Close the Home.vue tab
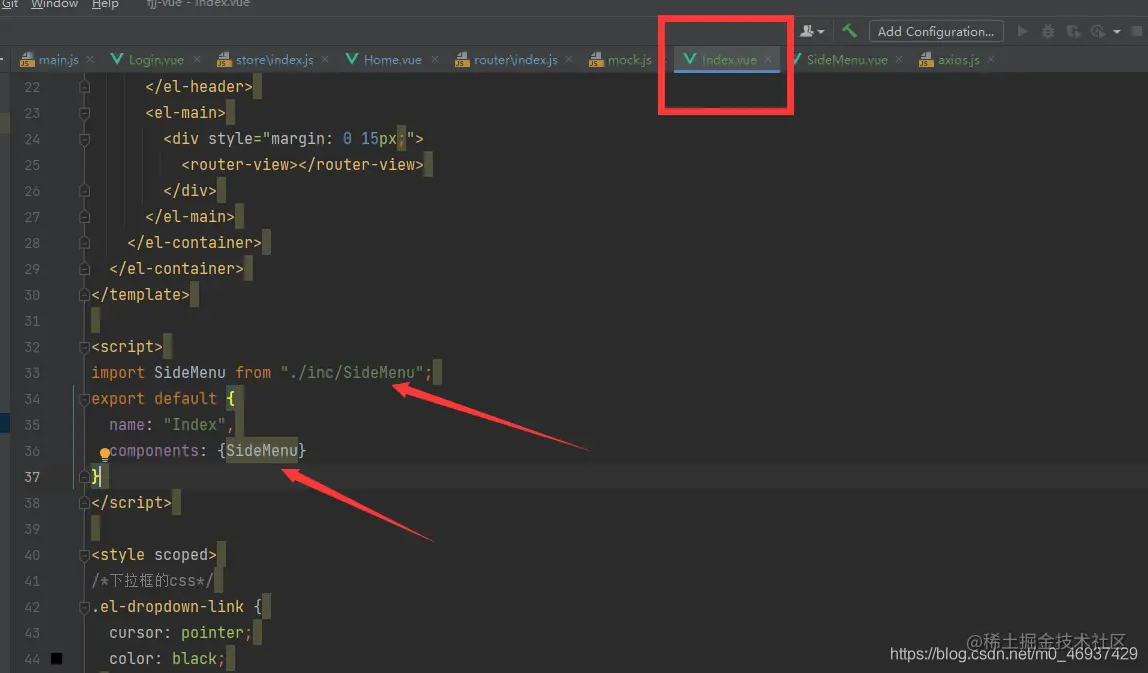Image resolution: width=1148 pixels, height=673 pixels. click(x=435, y=60)
